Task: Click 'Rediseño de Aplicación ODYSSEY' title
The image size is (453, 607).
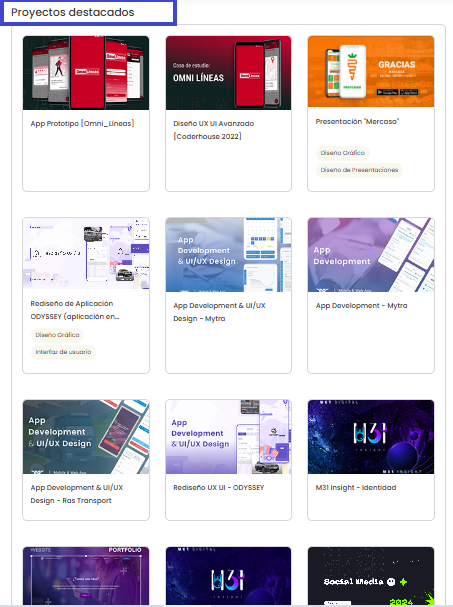Action: [75, 310]
